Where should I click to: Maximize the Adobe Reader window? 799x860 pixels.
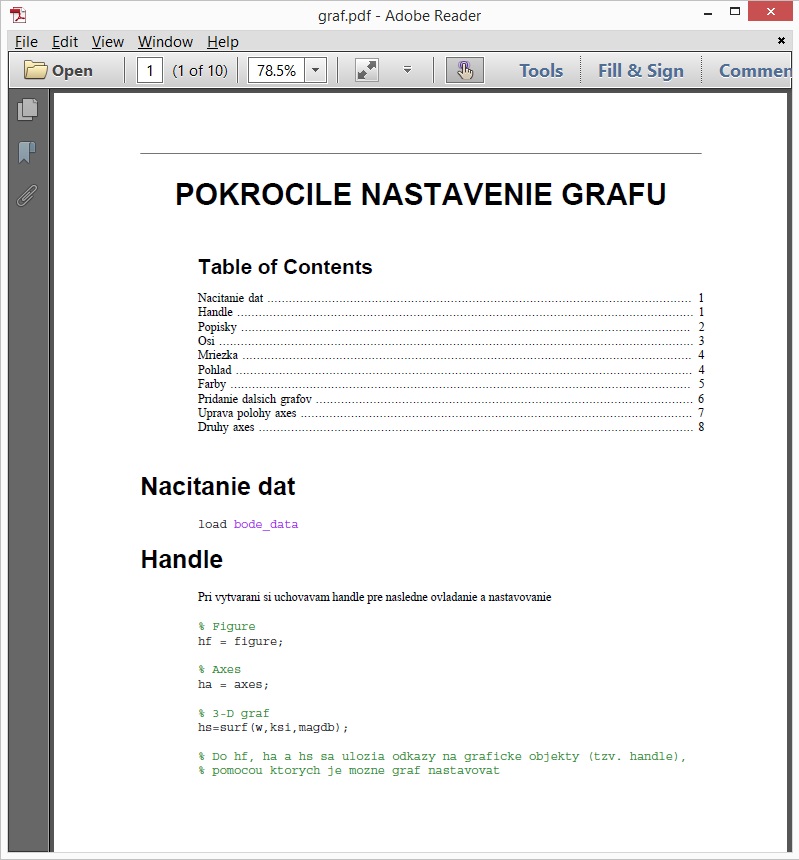[735, 12]
